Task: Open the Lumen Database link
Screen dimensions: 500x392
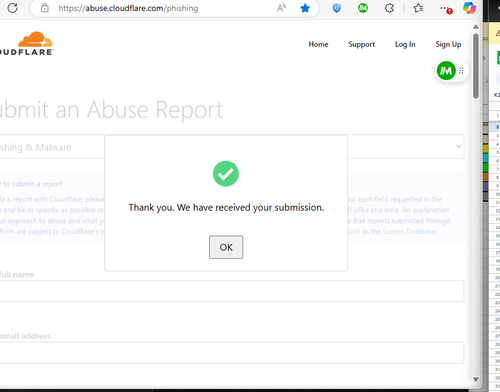Action: coord(409,231)
